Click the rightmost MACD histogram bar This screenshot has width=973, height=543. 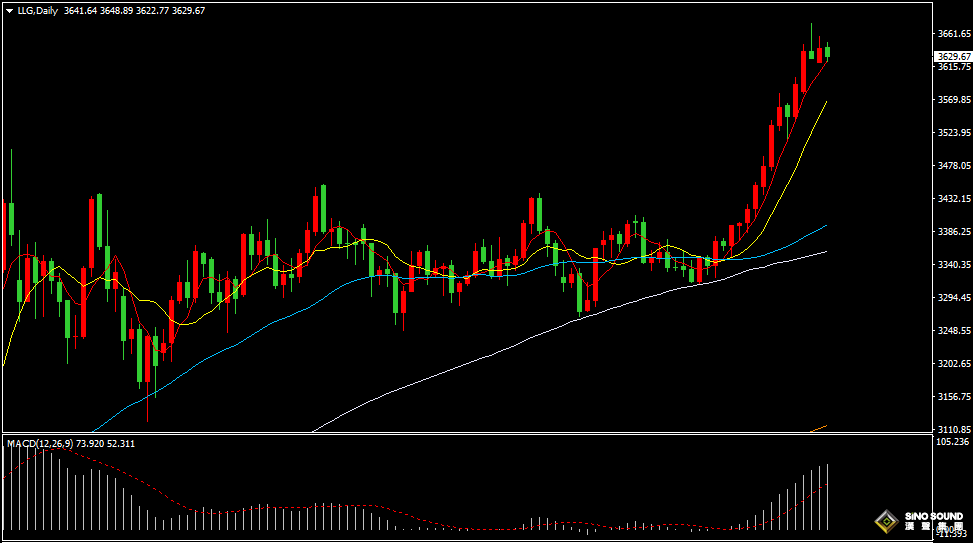(x=827, y=496)
